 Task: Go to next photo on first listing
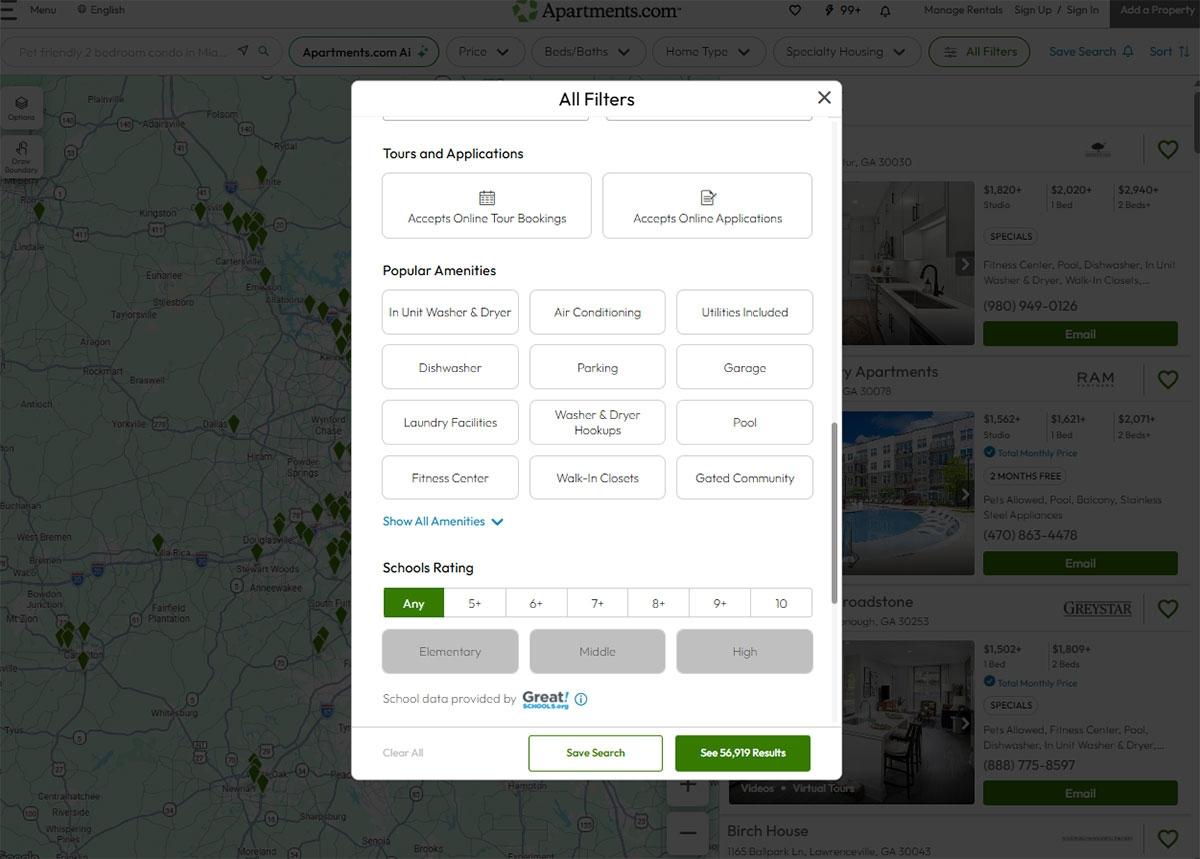(965, 264)
